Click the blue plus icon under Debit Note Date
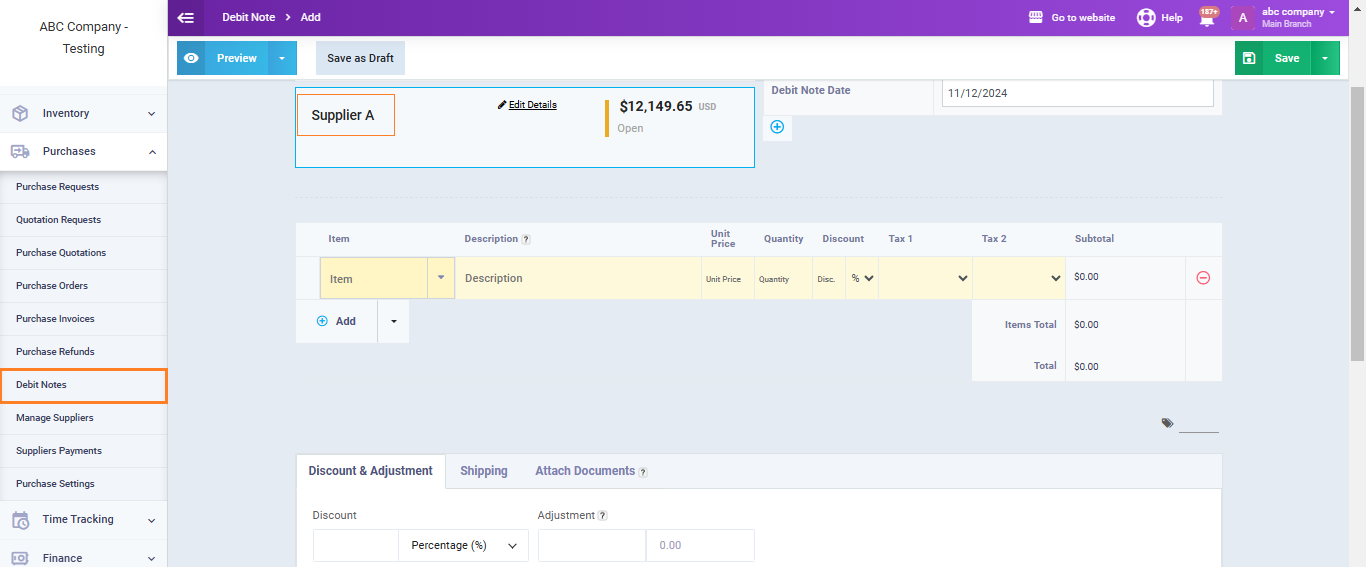 tap(777, 127)
